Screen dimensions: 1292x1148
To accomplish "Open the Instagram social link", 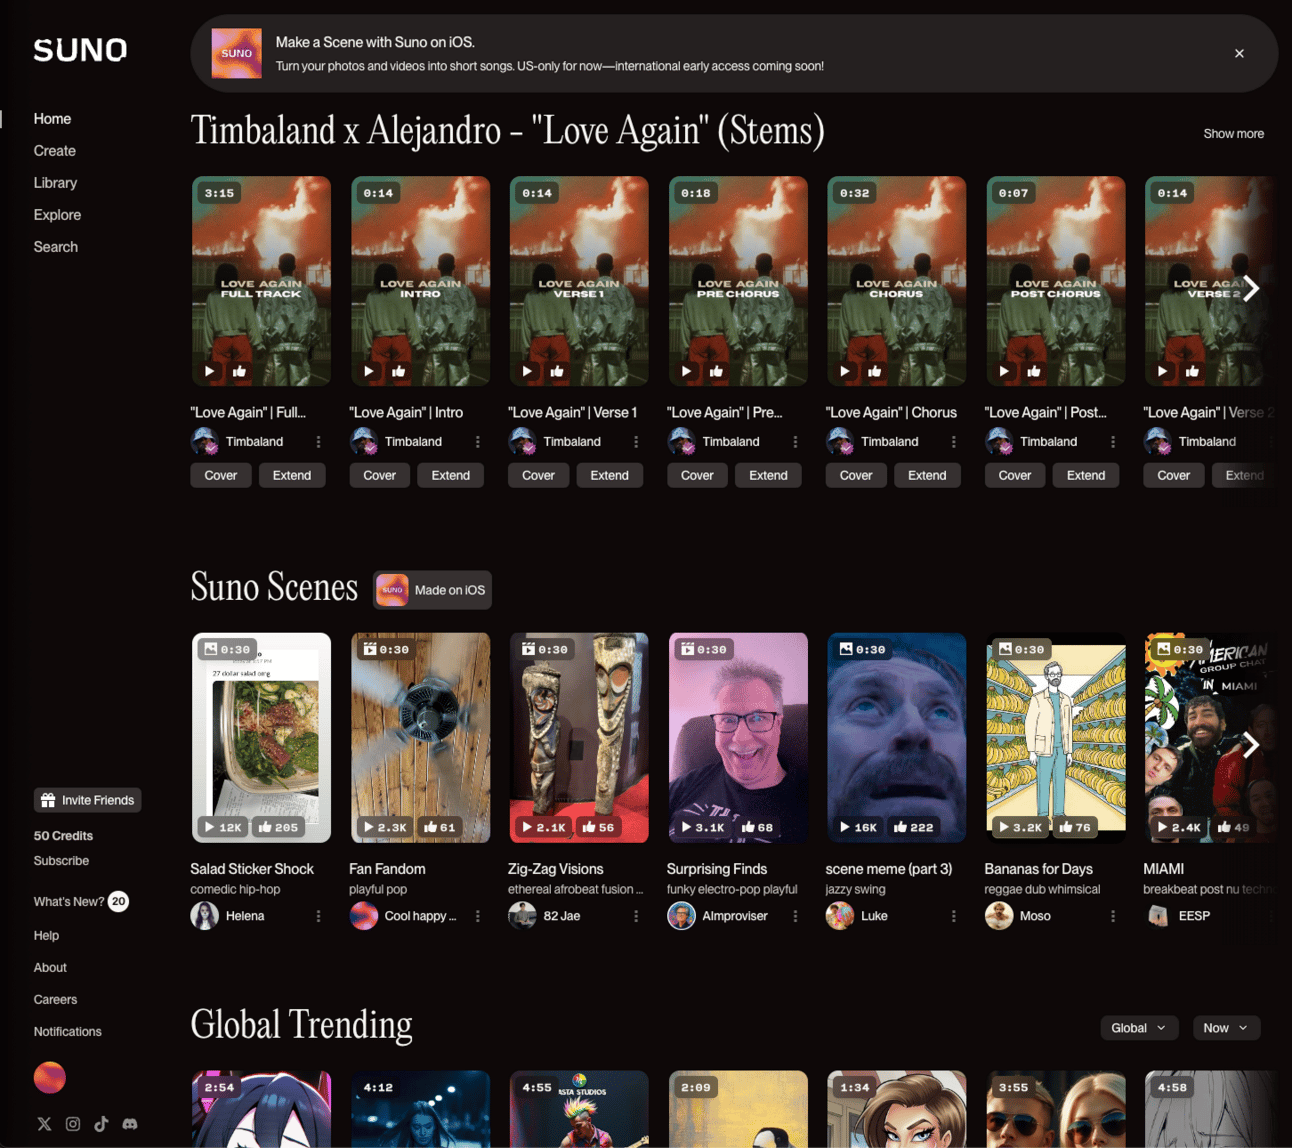I will 73,1124.
